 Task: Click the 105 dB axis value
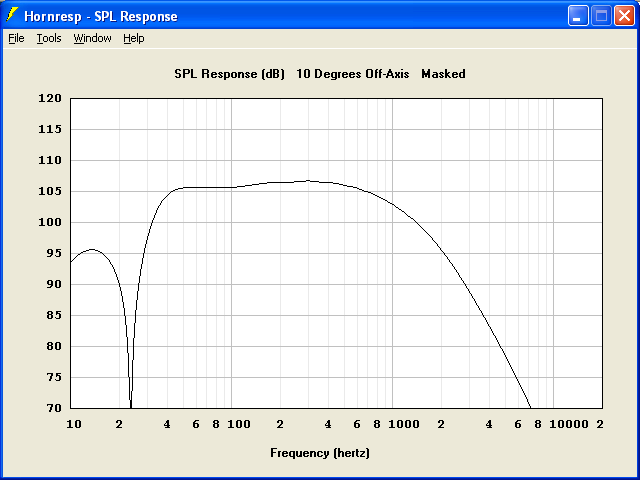pyautogui.click(x=50, y=191)
